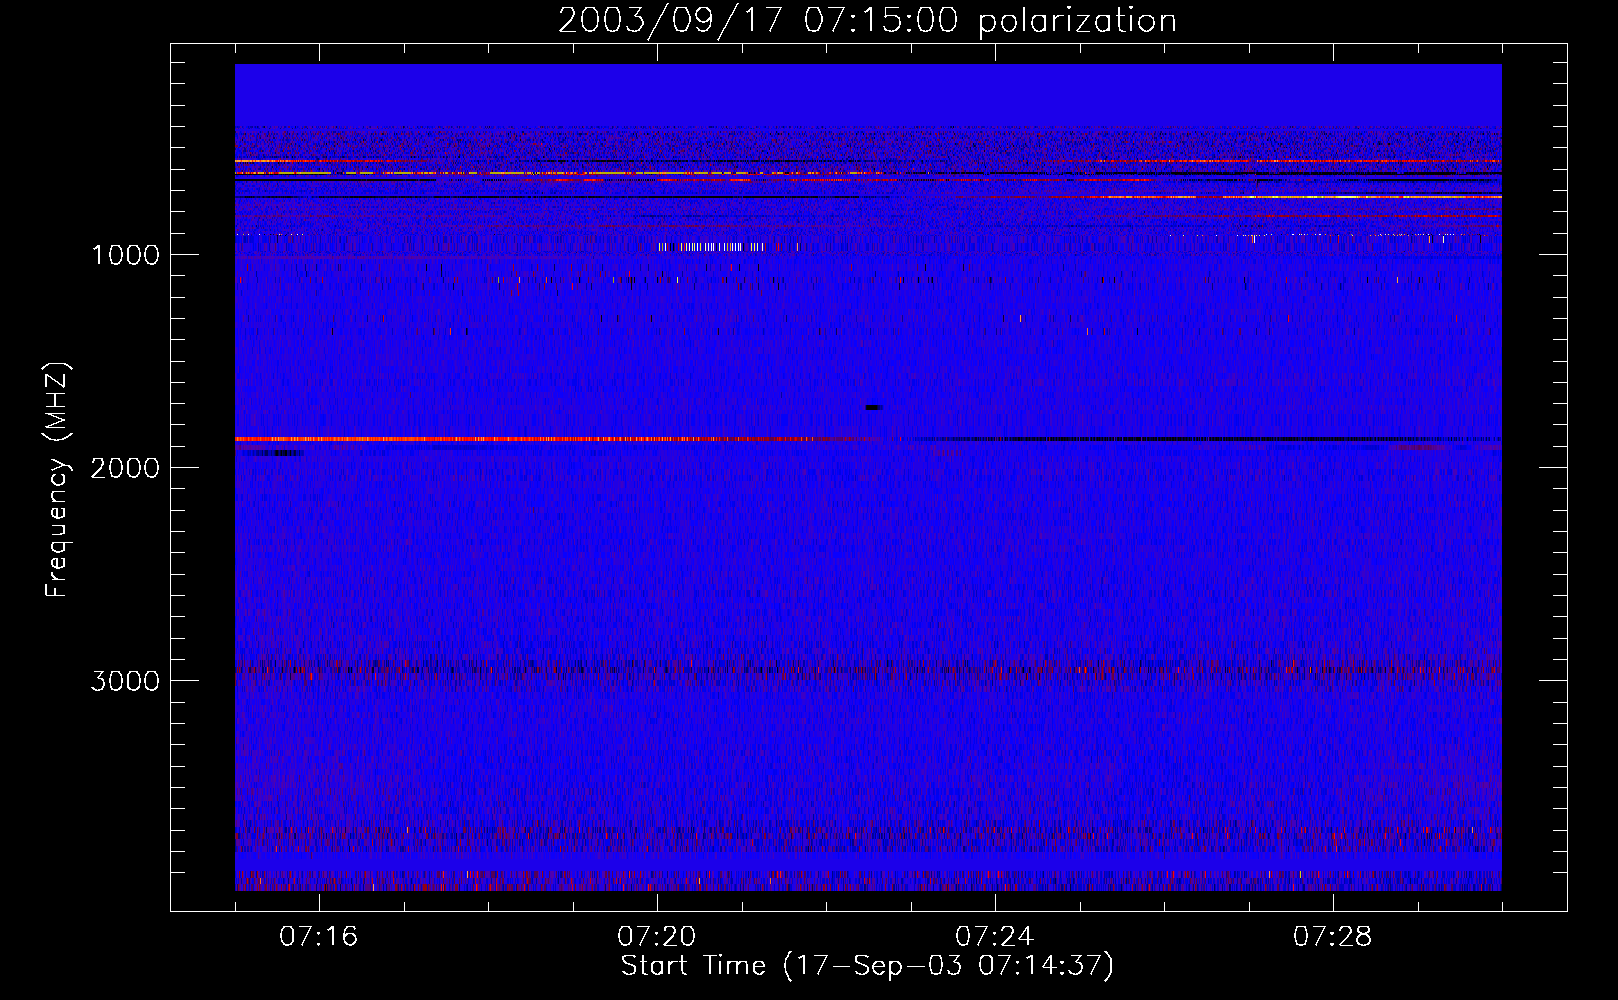Click the 07:16 time tick label
Screen dimensions: 1618x1000
(x=319, y=936)
